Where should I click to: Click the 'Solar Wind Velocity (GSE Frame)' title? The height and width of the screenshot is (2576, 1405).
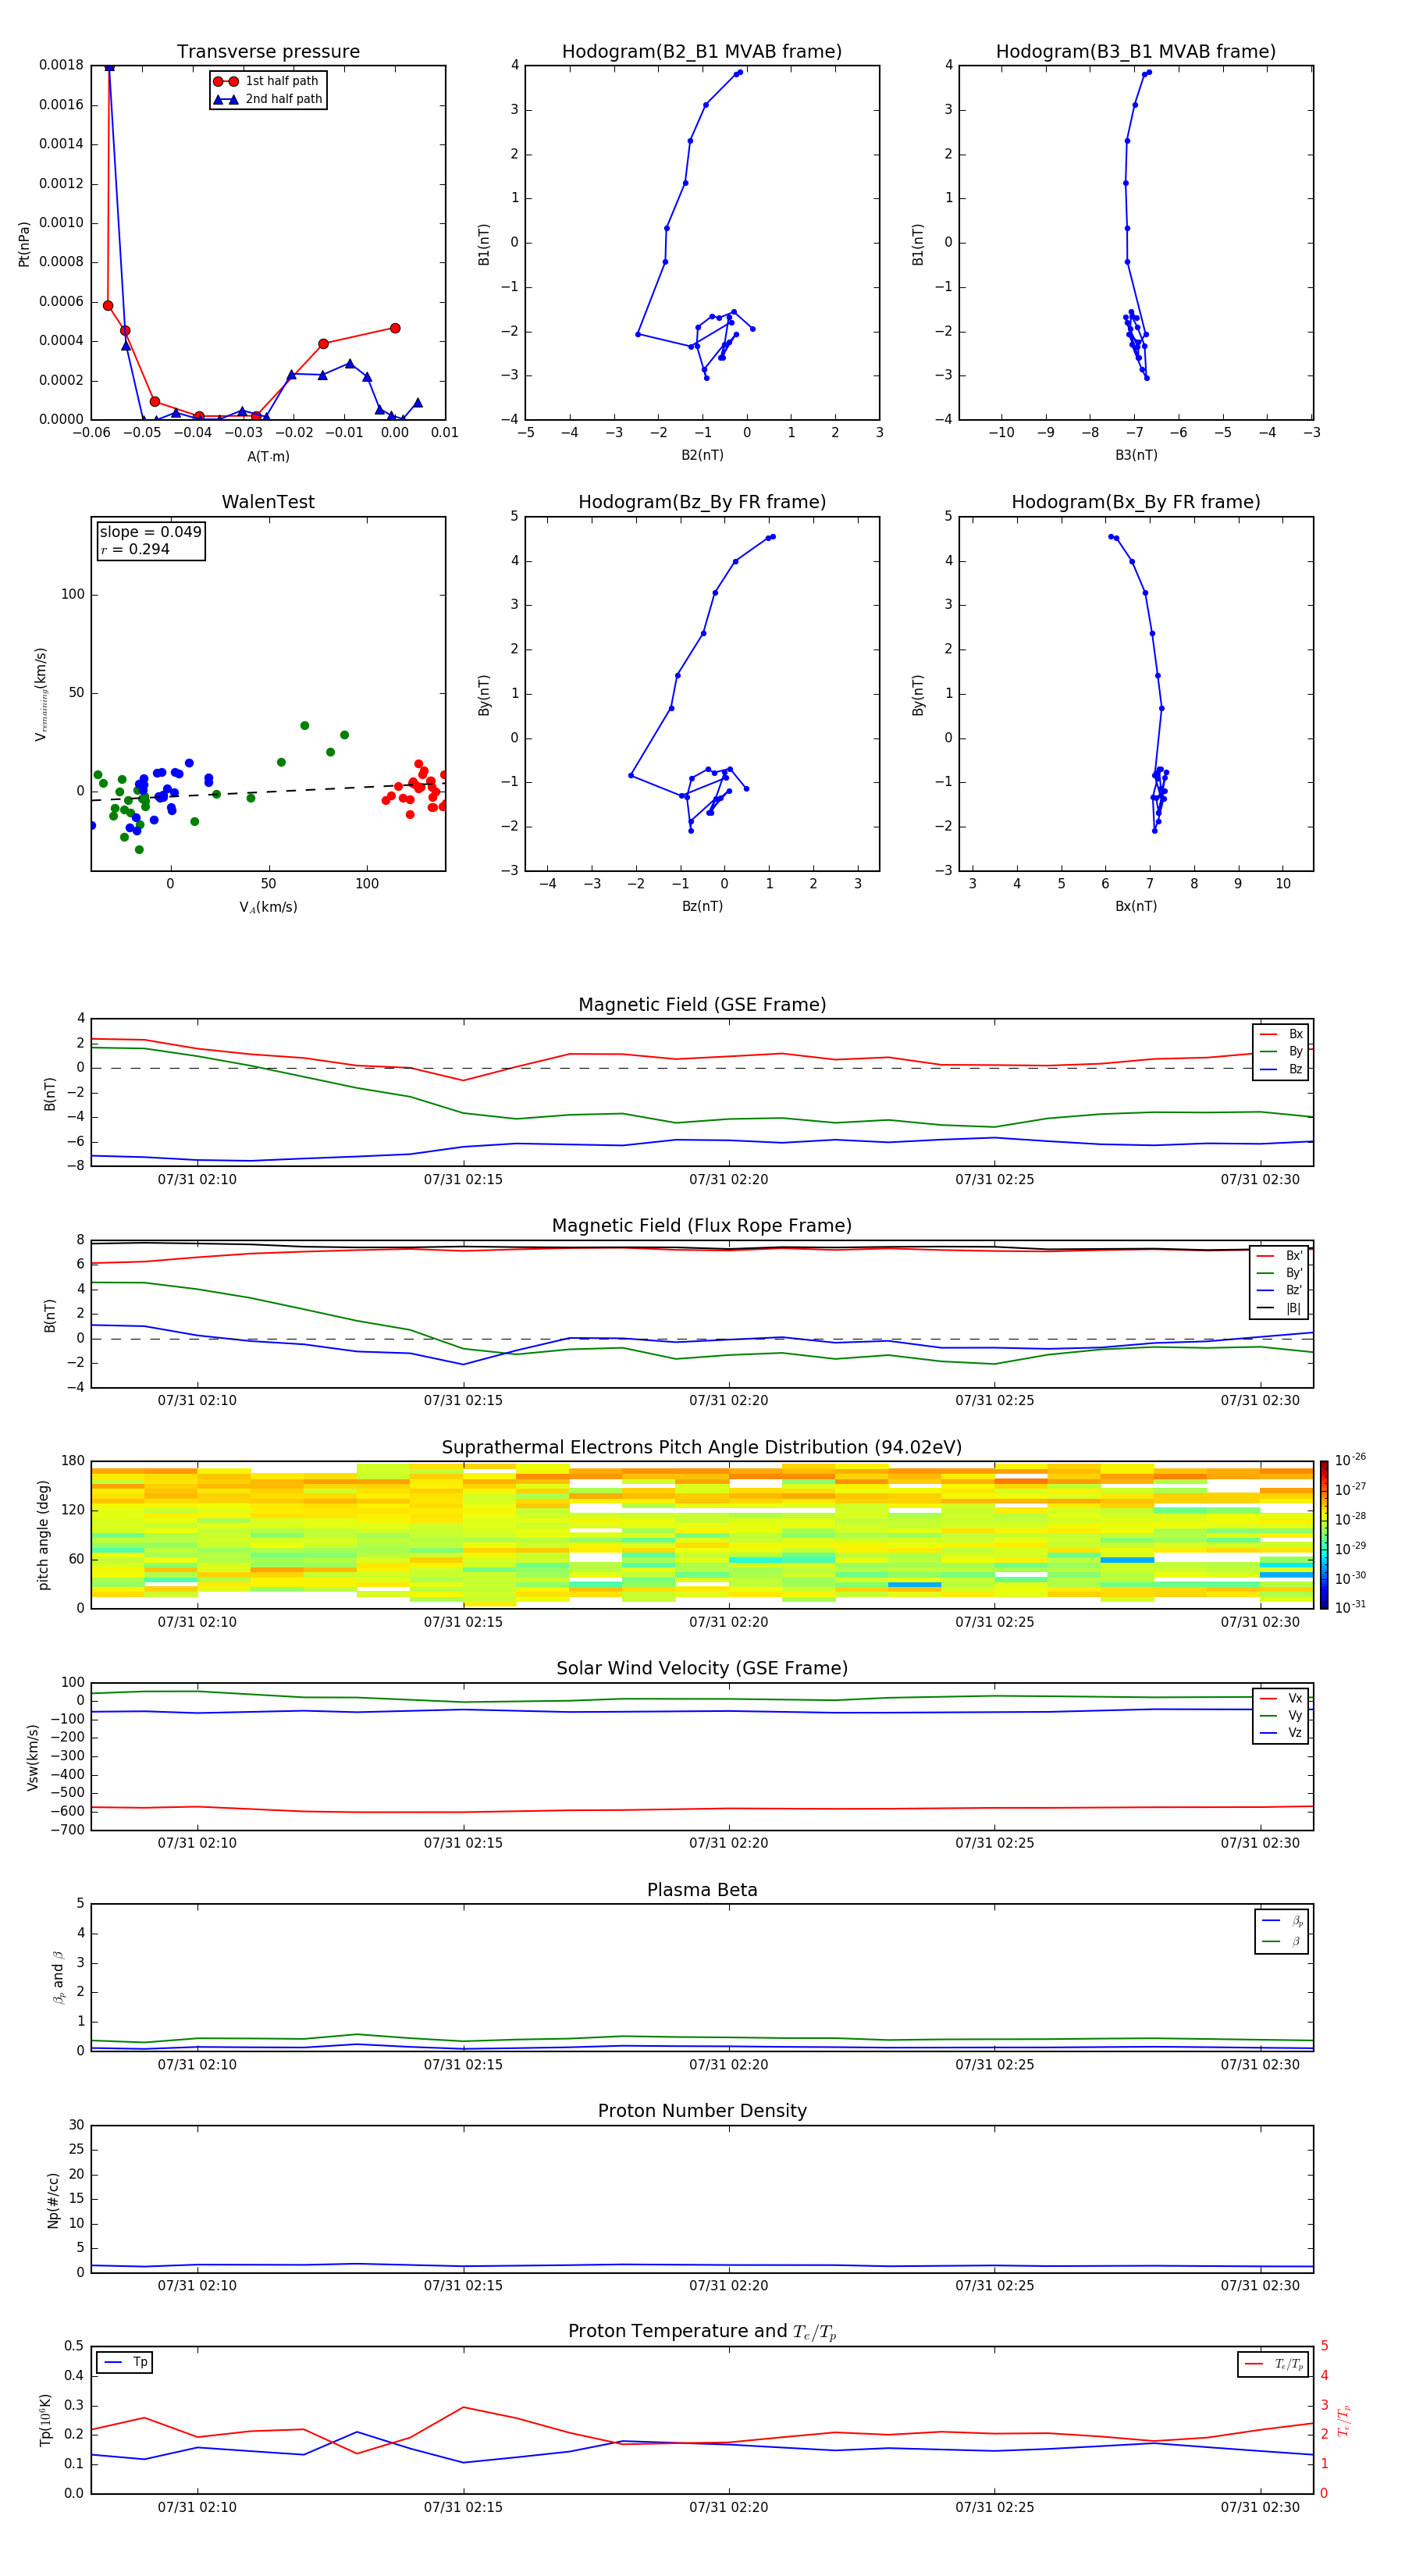coord(702,1668)
